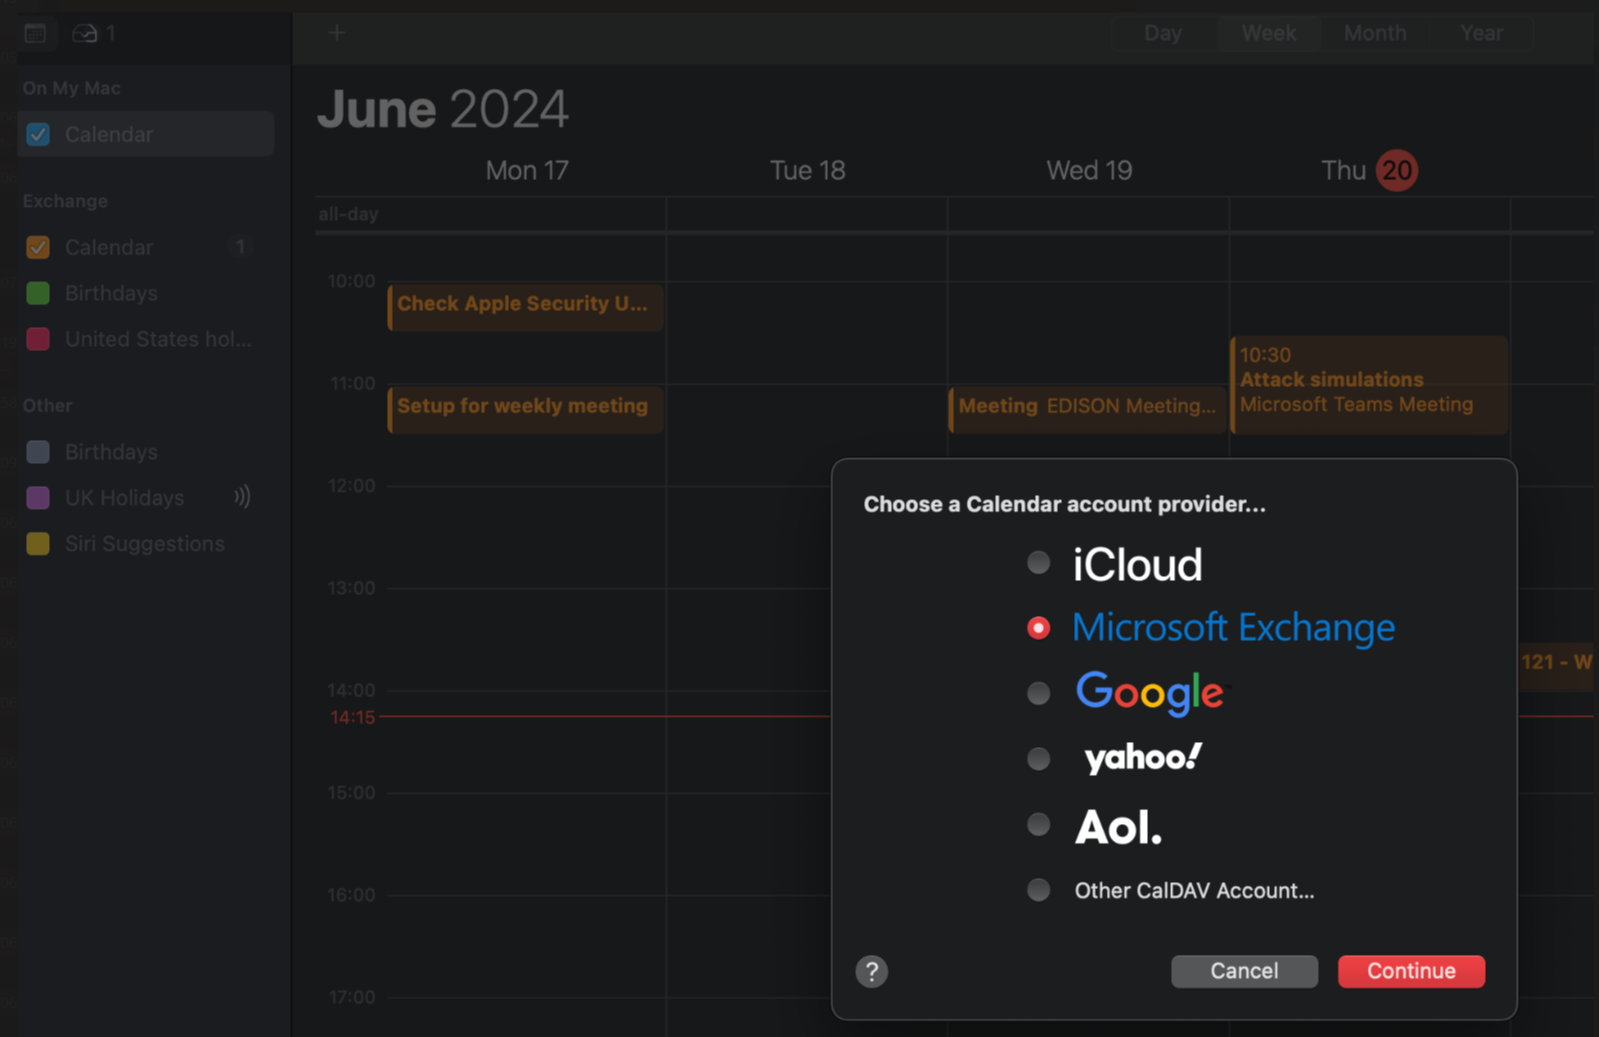The image size is (1599, 1037).
Task: Select the Aol logo
Action: [x=1118, y=827]
